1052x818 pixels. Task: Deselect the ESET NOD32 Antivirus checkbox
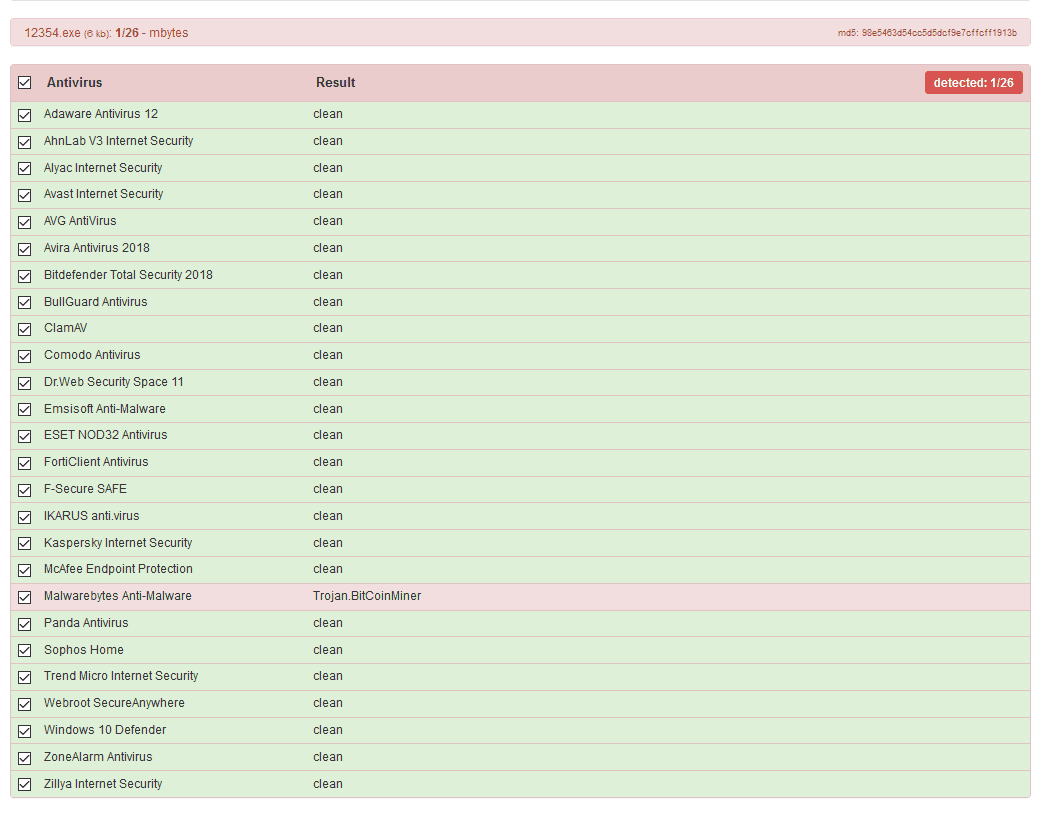(25, 436)
